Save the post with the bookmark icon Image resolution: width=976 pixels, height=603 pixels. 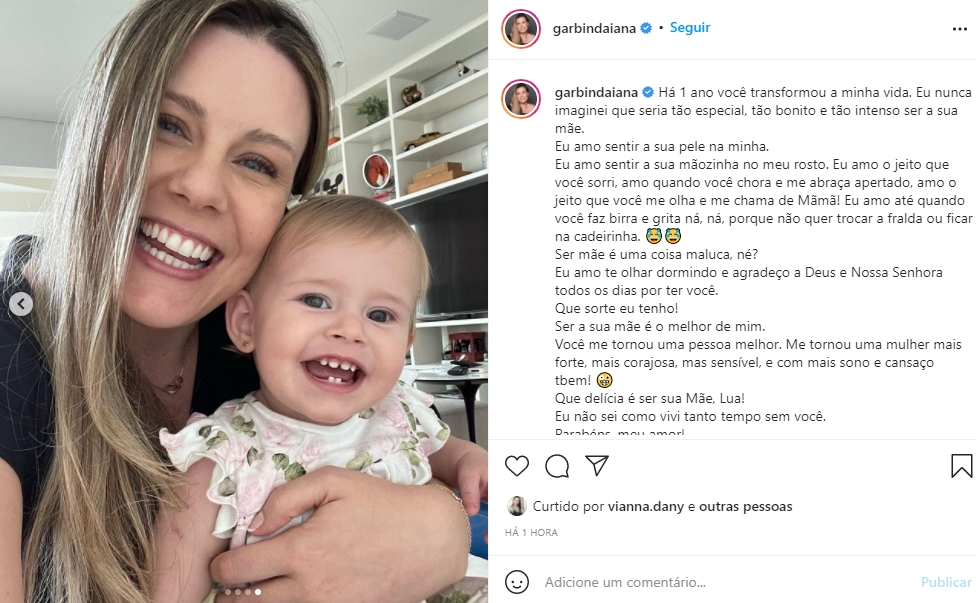962,466
